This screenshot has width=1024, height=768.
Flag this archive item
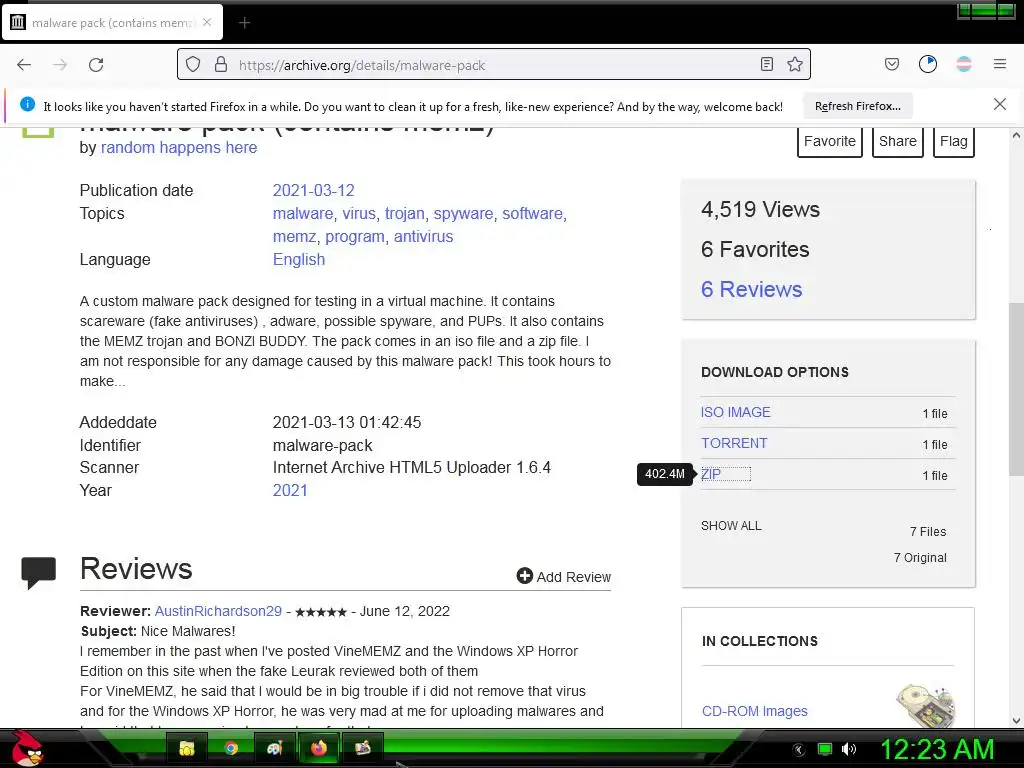(953, 142)
